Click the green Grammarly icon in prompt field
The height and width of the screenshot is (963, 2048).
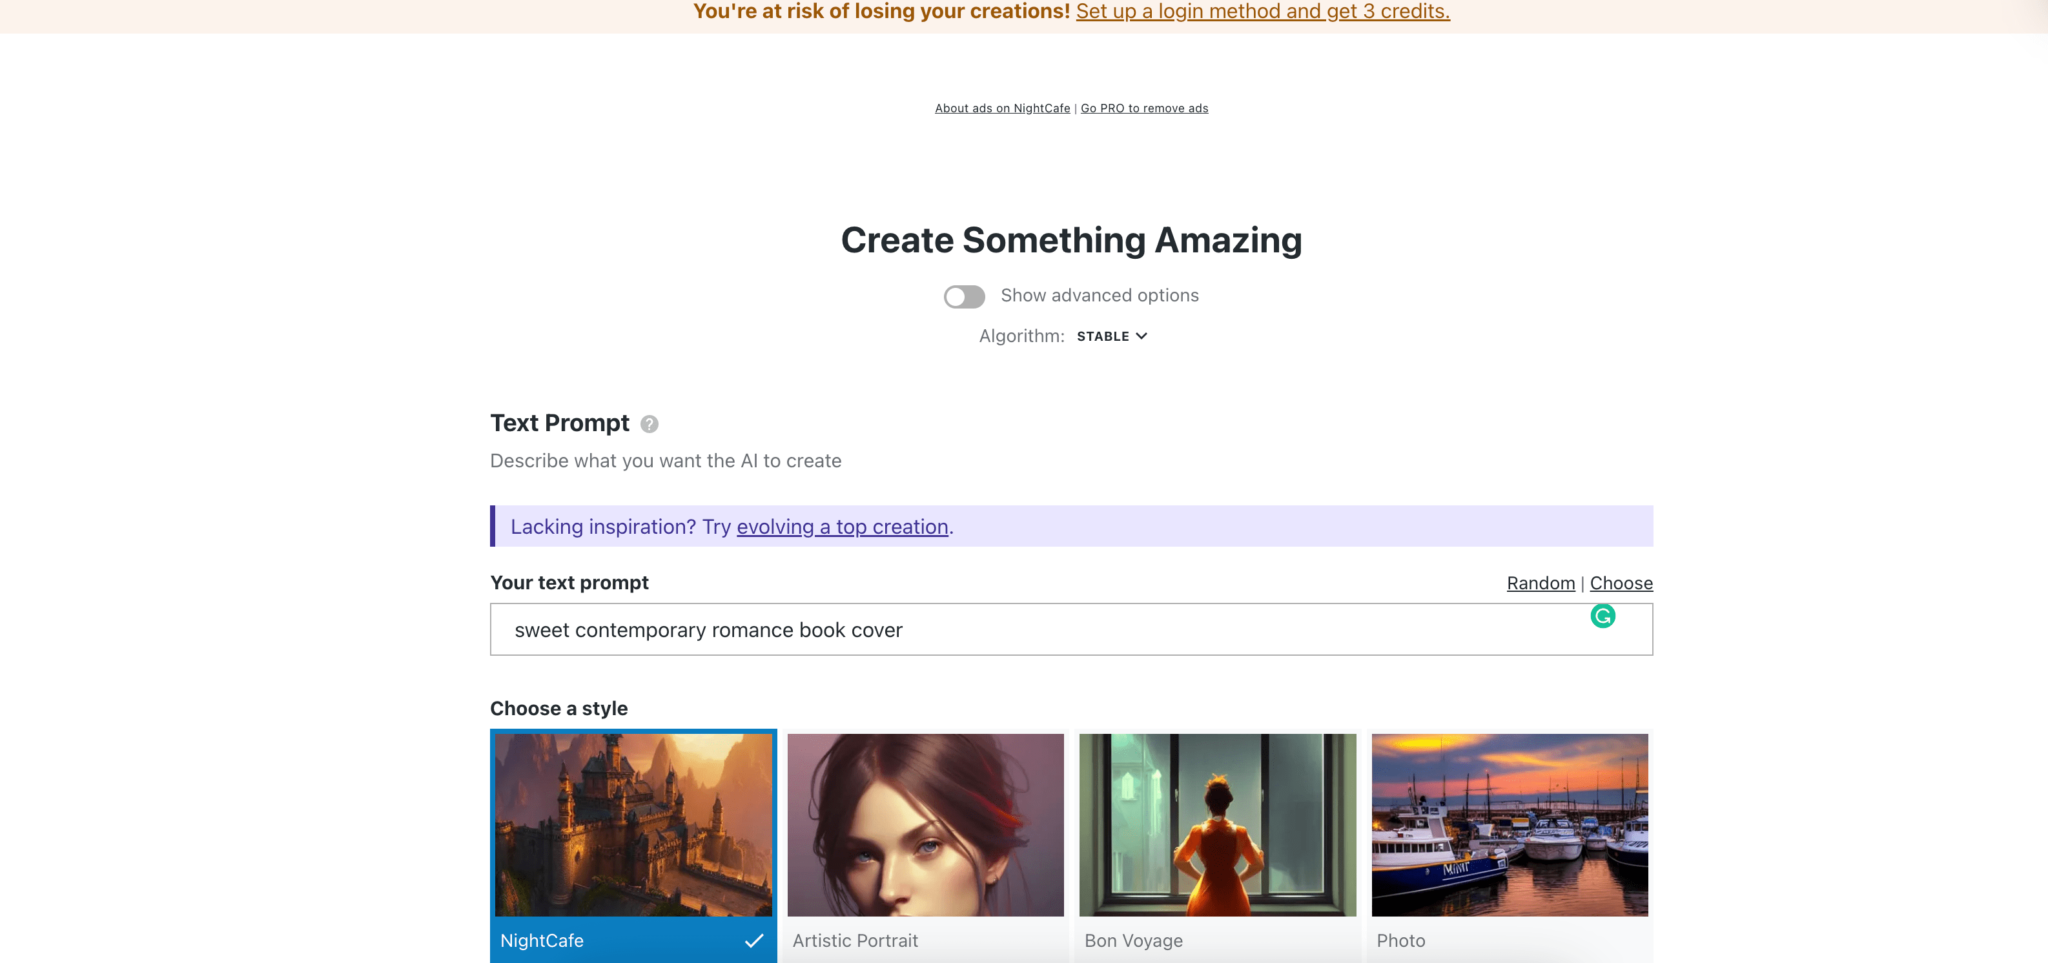(x=1602, y=616)
